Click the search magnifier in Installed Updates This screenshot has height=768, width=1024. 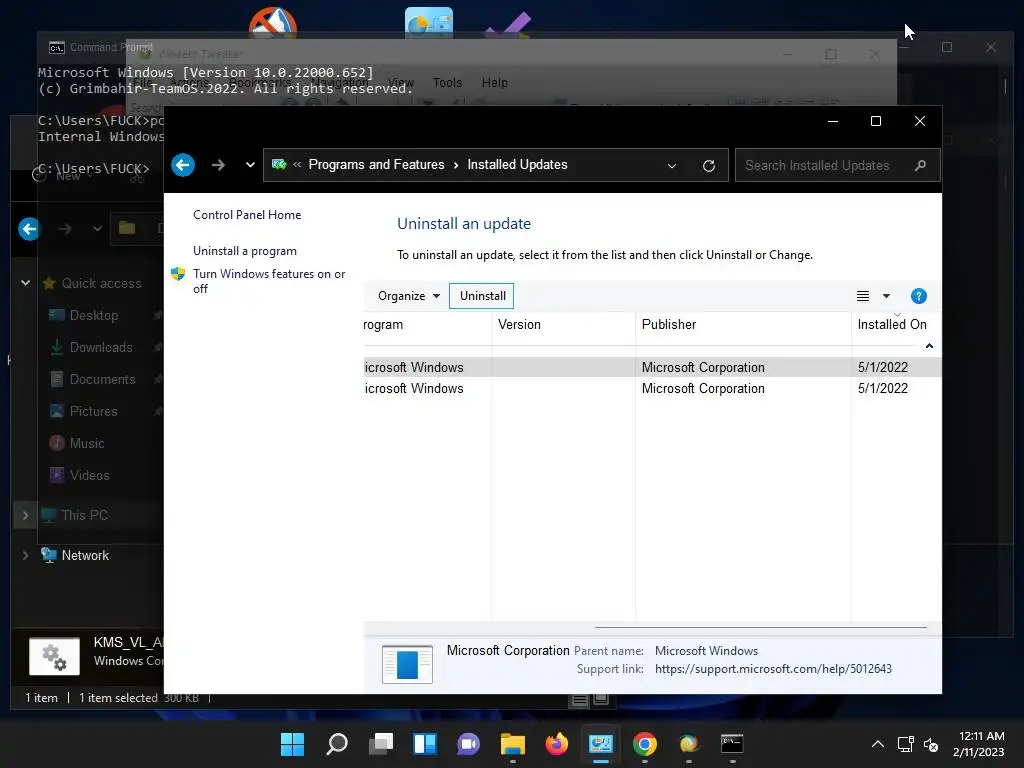[920, 165]
